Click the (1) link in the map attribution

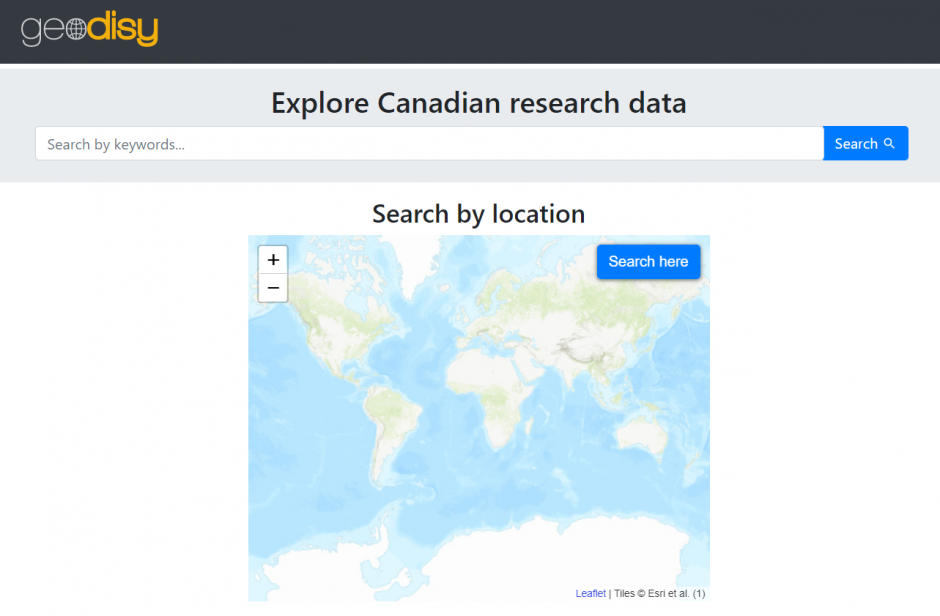point(700,593)
